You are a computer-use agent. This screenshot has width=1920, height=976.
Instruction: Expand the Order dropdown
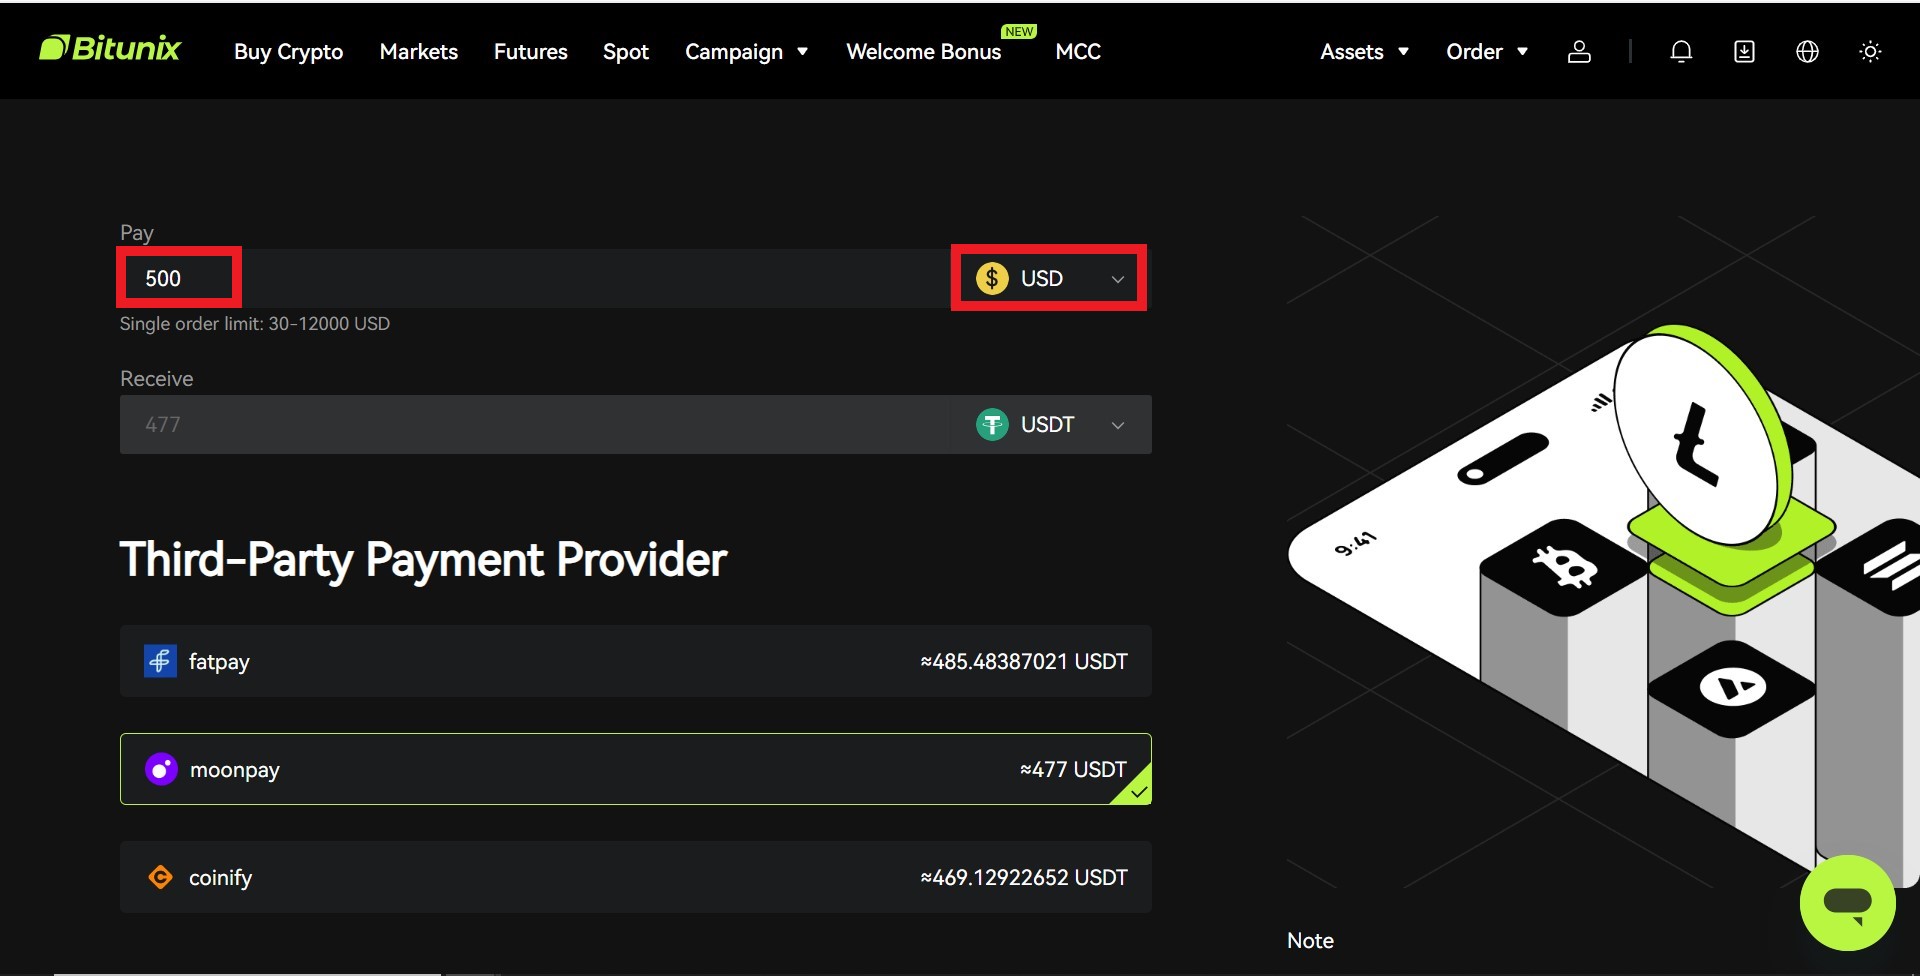[x=1487, y=52]
